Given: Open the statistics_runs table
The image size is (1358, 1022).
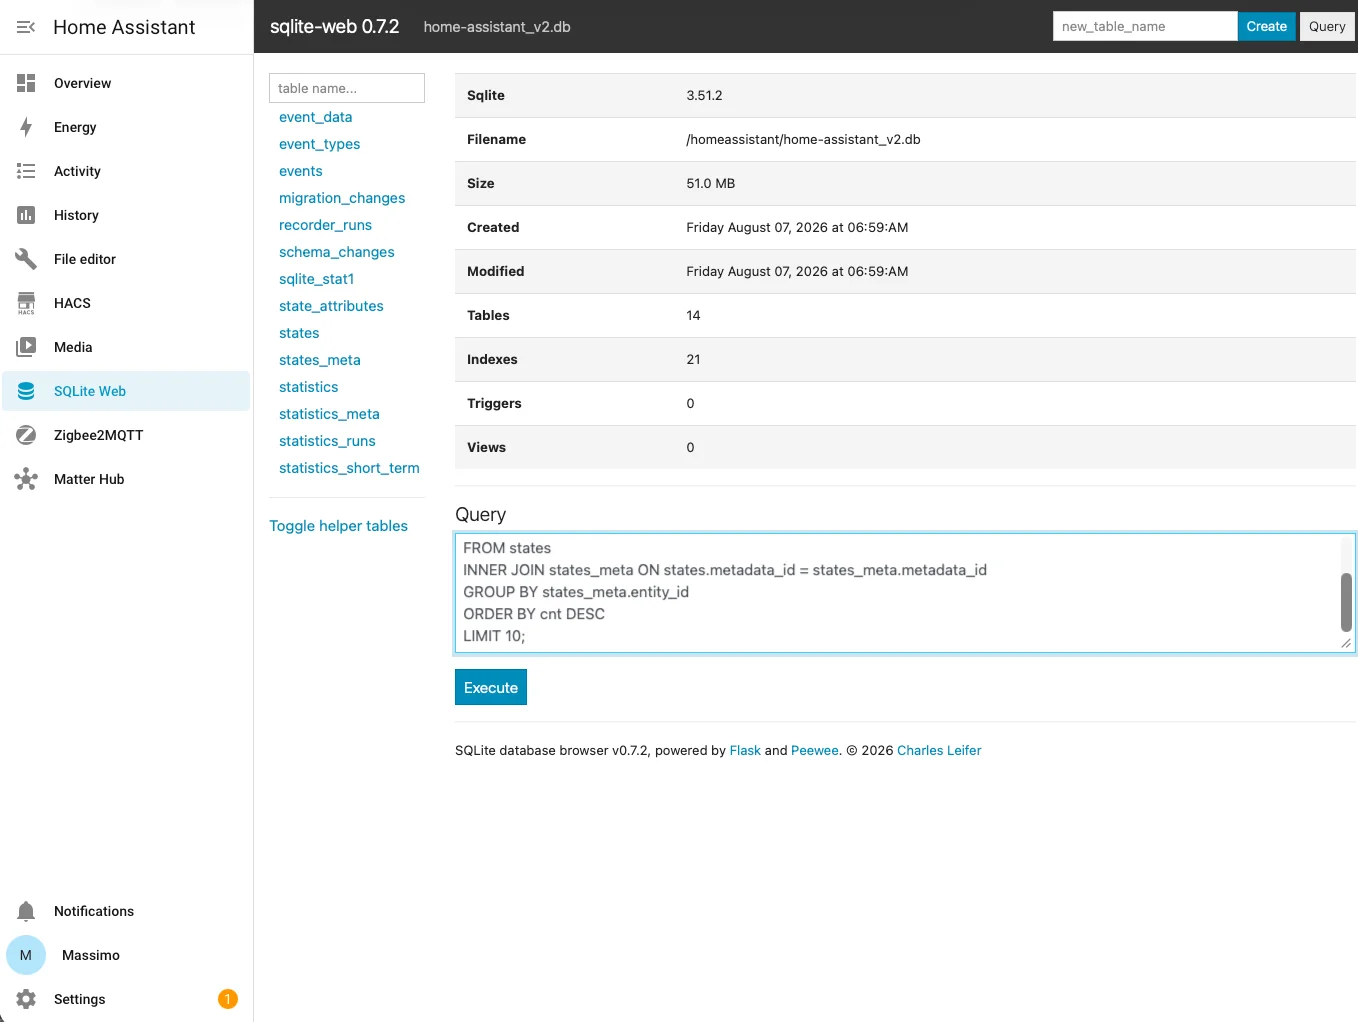Looking at the screenshot, I should [x=327, y=441].
